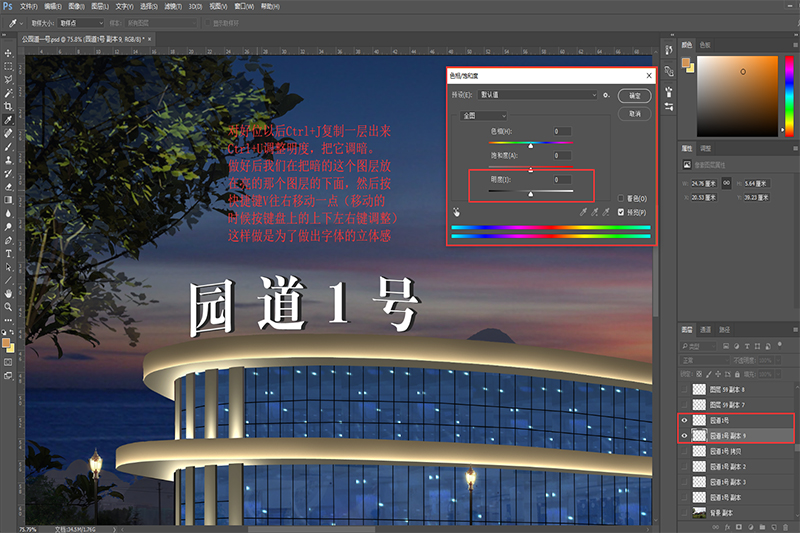Click the 取消 (Cancel) button
Viewport: 800px width, 533px height.
[634, 114]
